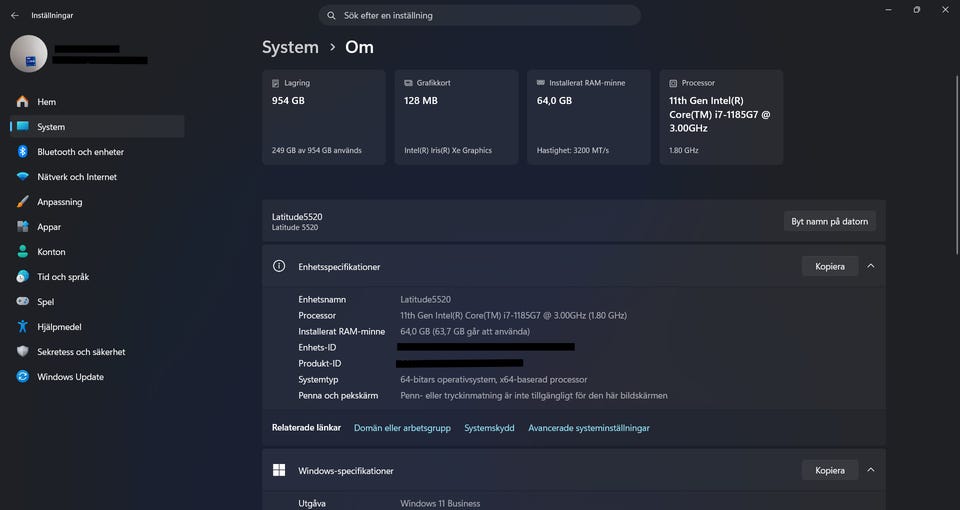
Task: Click the back arrow in Inställningar
Action: pos(14,16)
